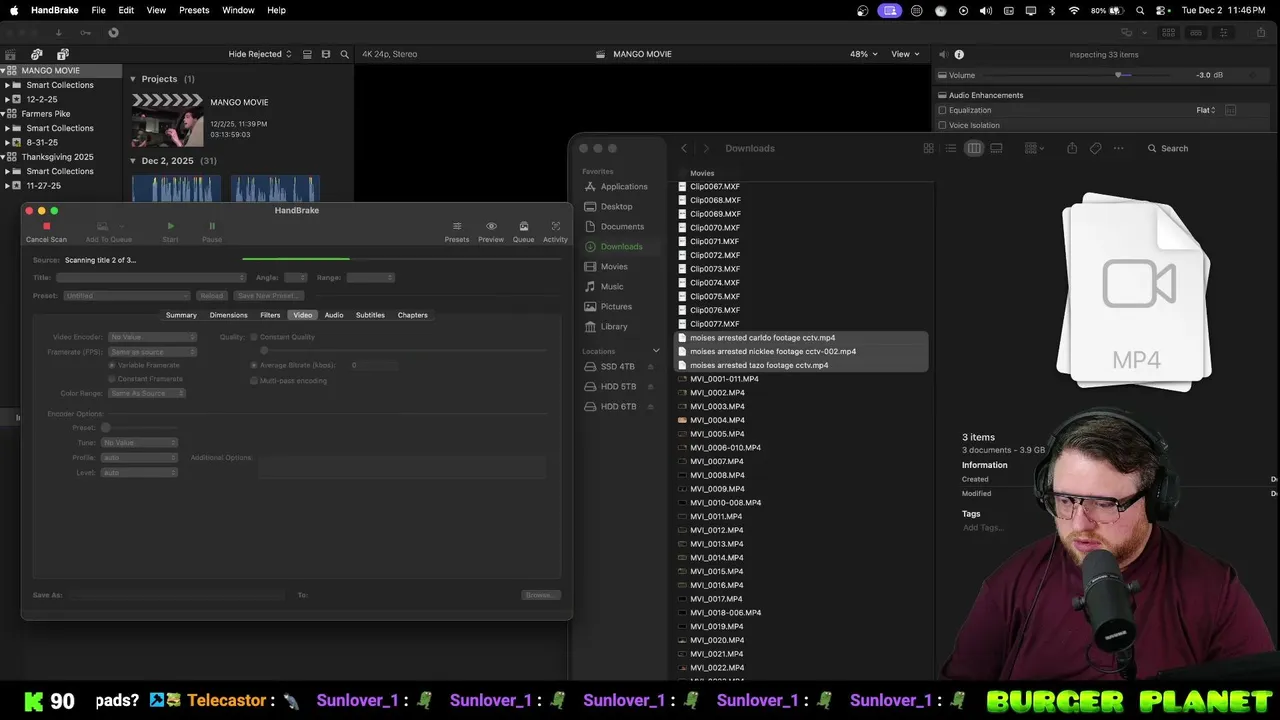Open Equalization Flat preset dropdown
The width and height of the screenshot is (1280, 720).
click(1206, 110)
